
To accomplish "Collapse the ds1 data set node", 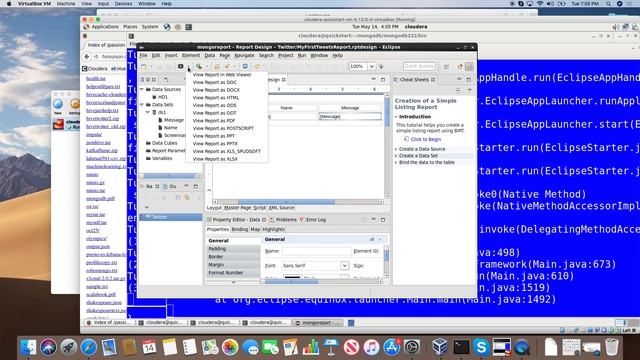I will coord(148,112).
